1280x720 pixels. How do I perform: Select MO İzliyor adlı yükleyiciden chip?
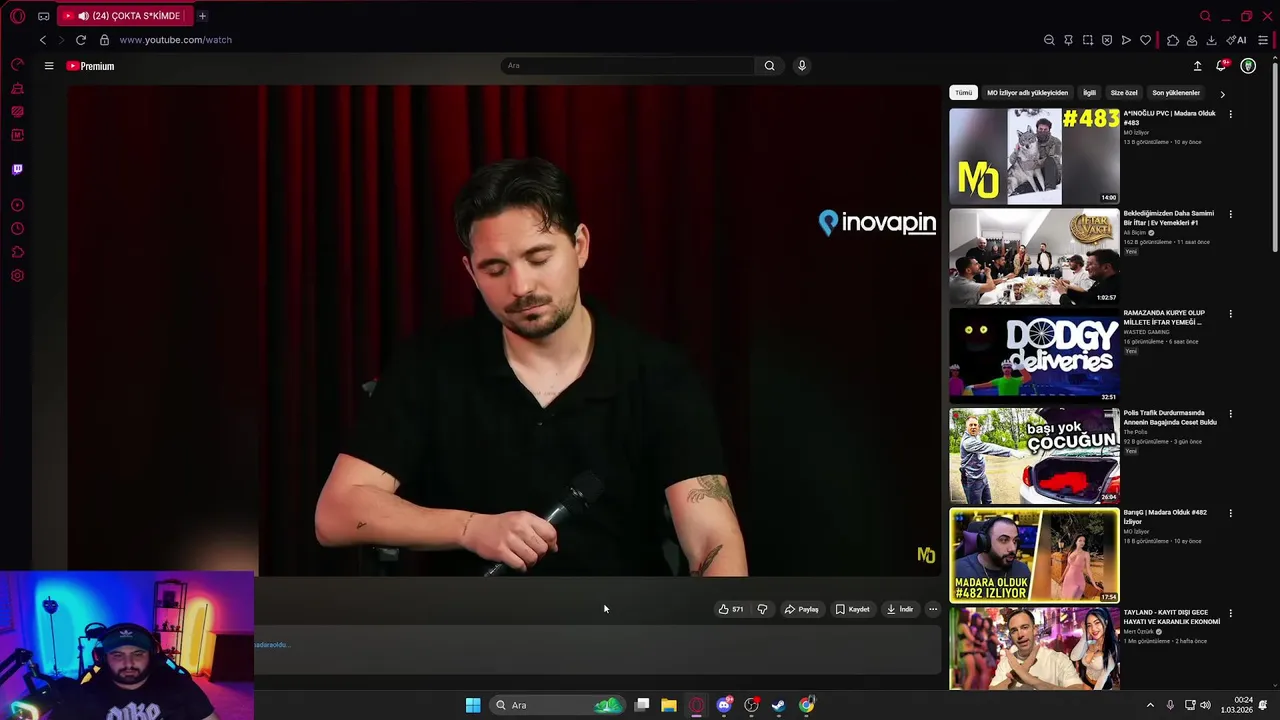[1027, 93]
